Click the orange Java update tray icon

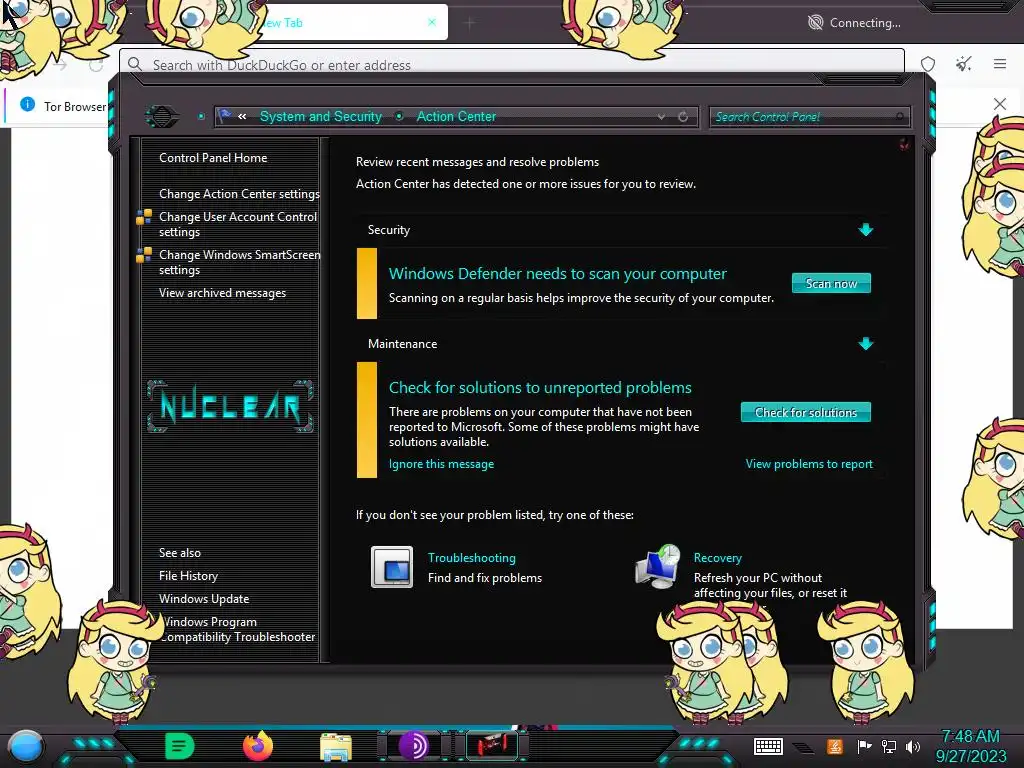pos(835,746)
